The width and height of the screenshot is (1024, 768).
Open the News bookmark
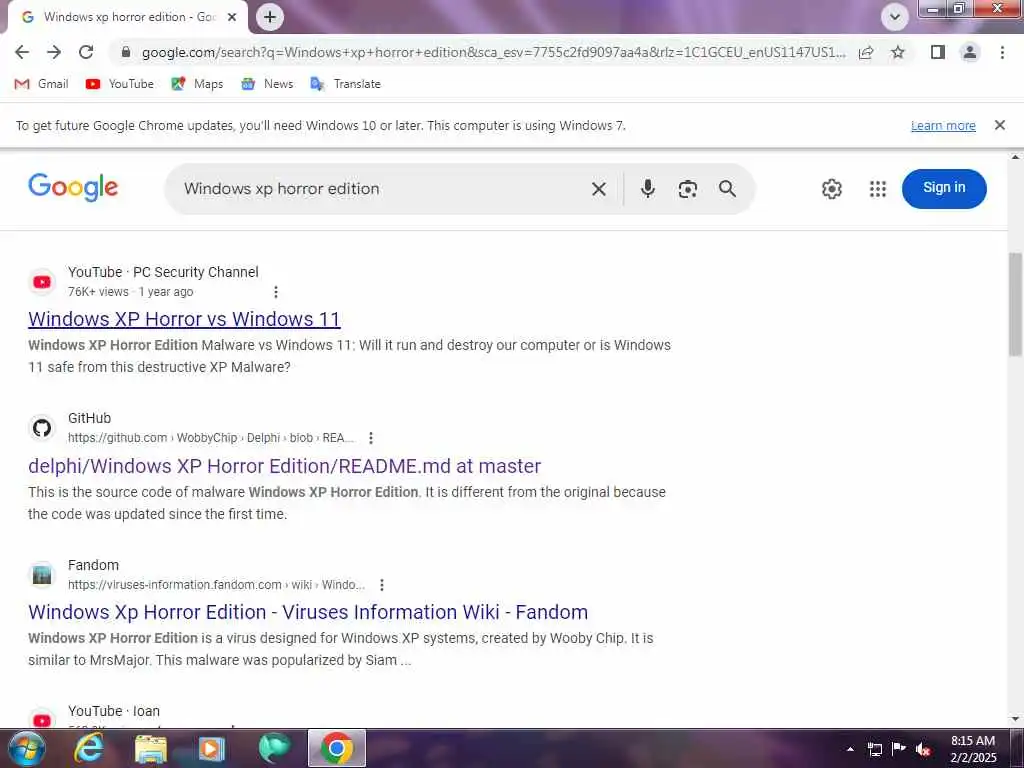tap(267, 84)
